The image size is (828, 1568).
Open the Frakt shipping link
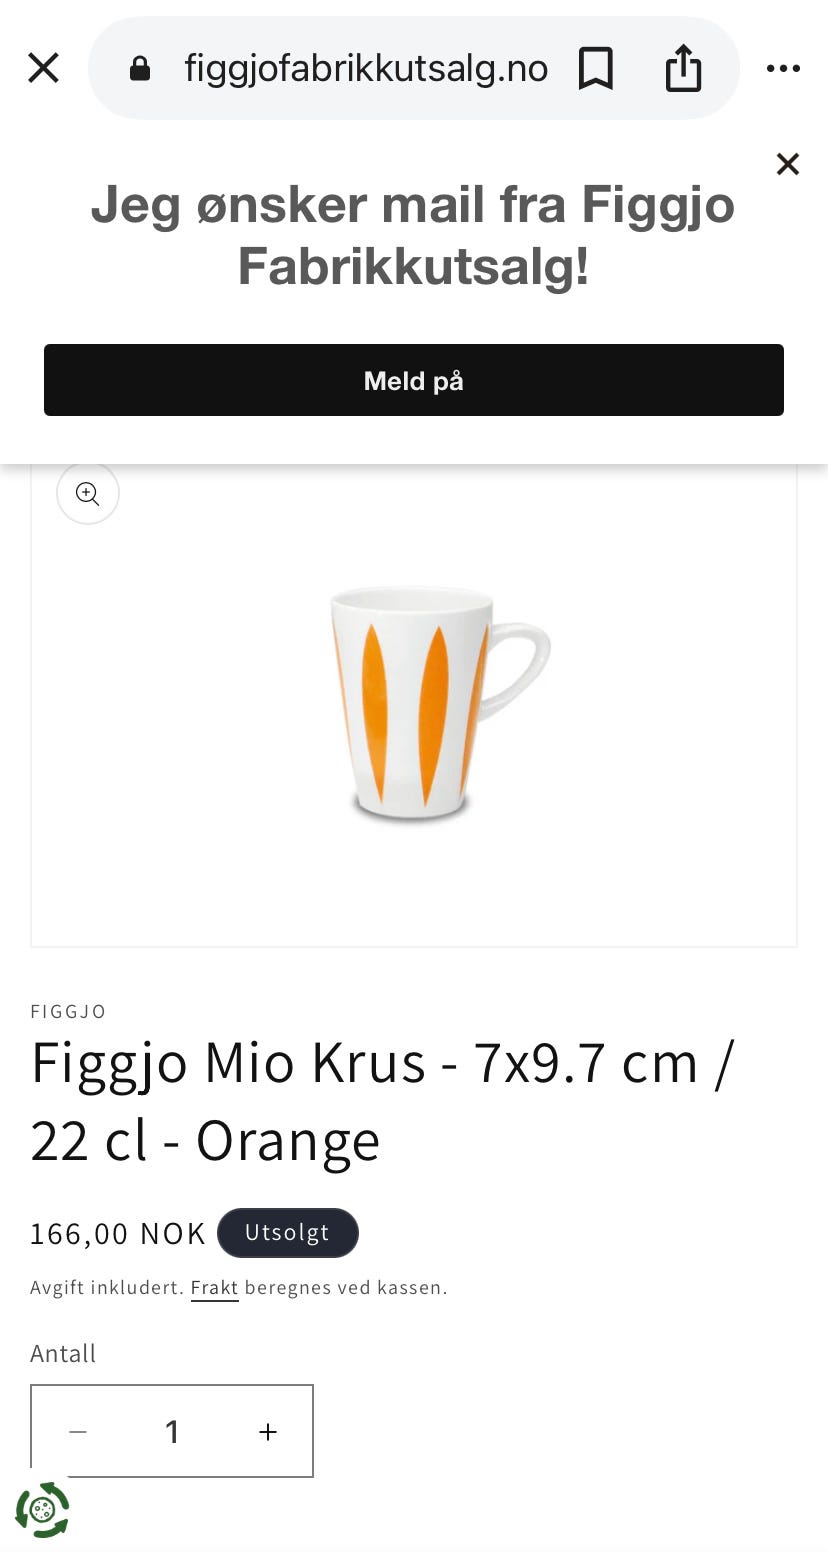click(x=214, y=1288)
